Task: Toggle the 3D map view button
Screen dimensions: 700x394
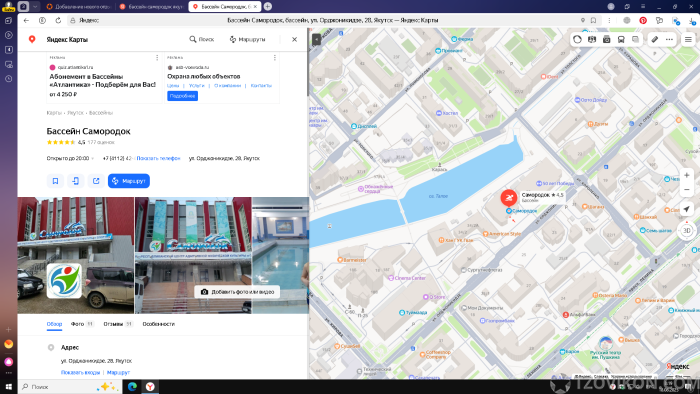Action: 687,230
